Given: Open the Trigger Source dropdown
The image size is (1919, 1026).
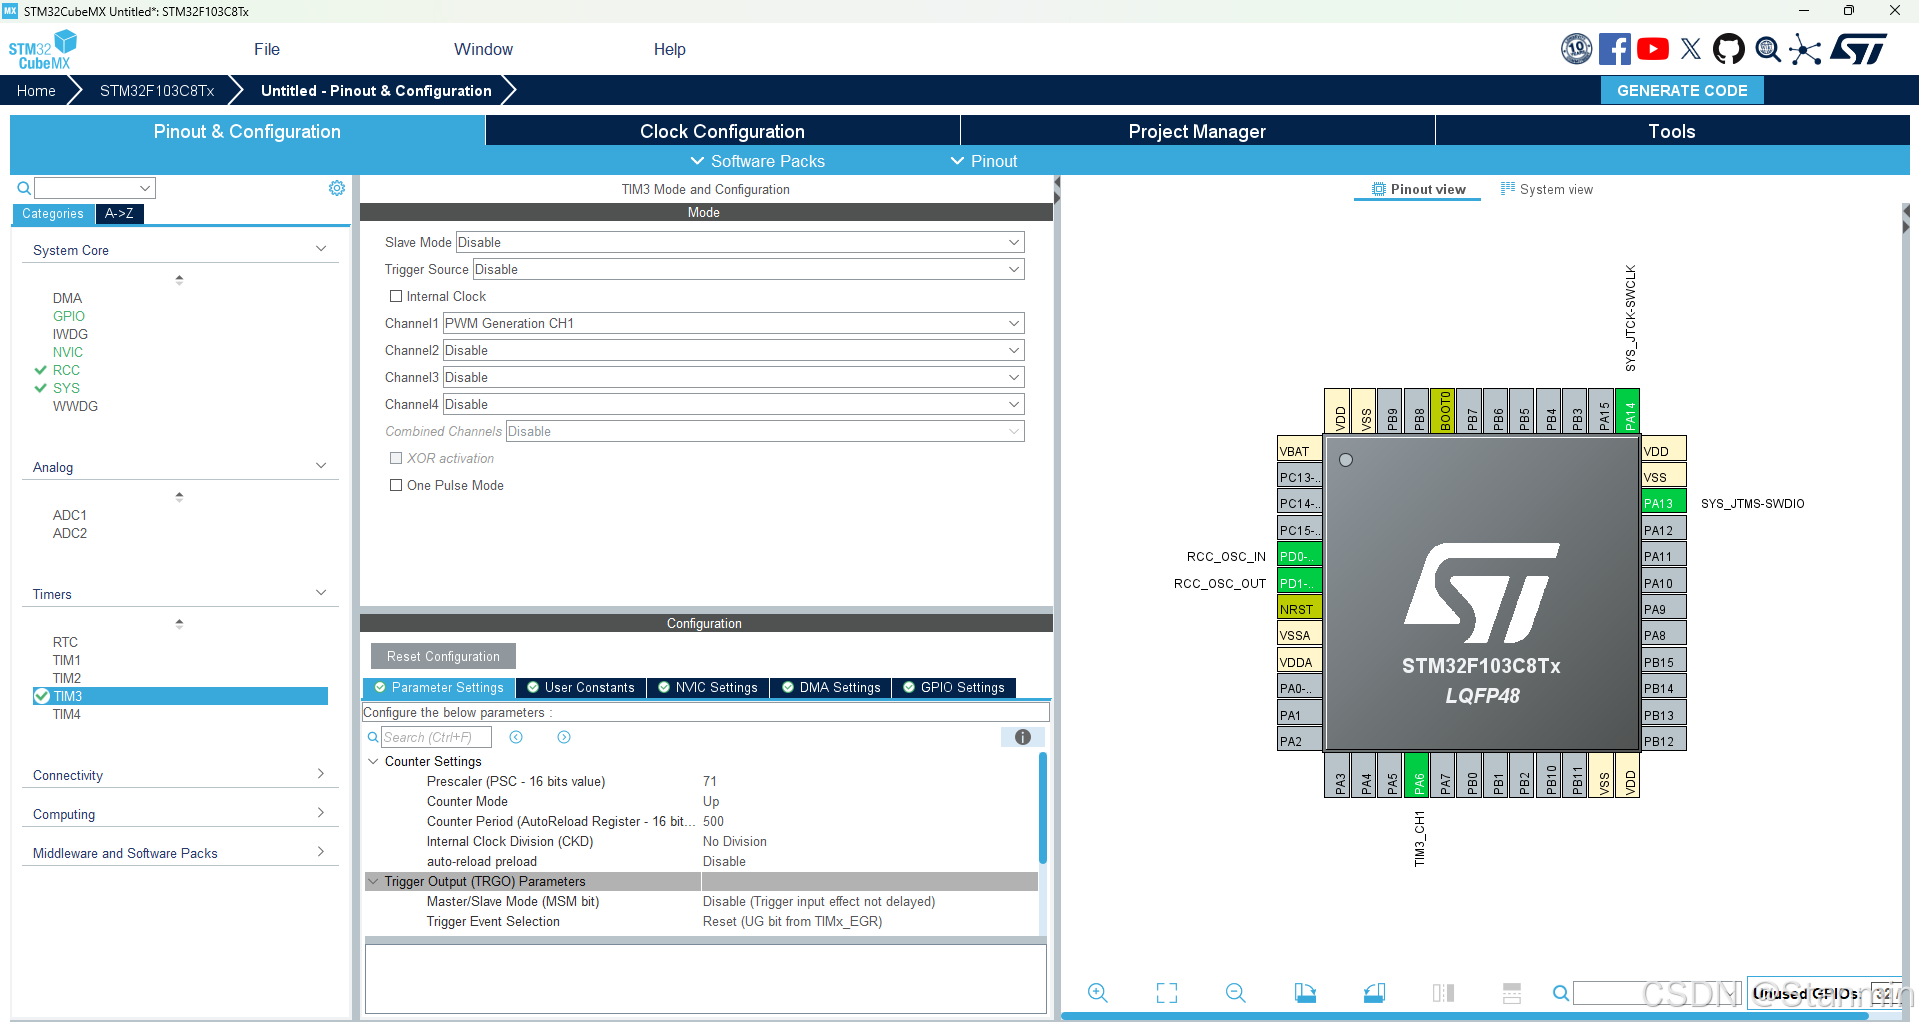Looking at the screenshot, I should pos(748,269).
